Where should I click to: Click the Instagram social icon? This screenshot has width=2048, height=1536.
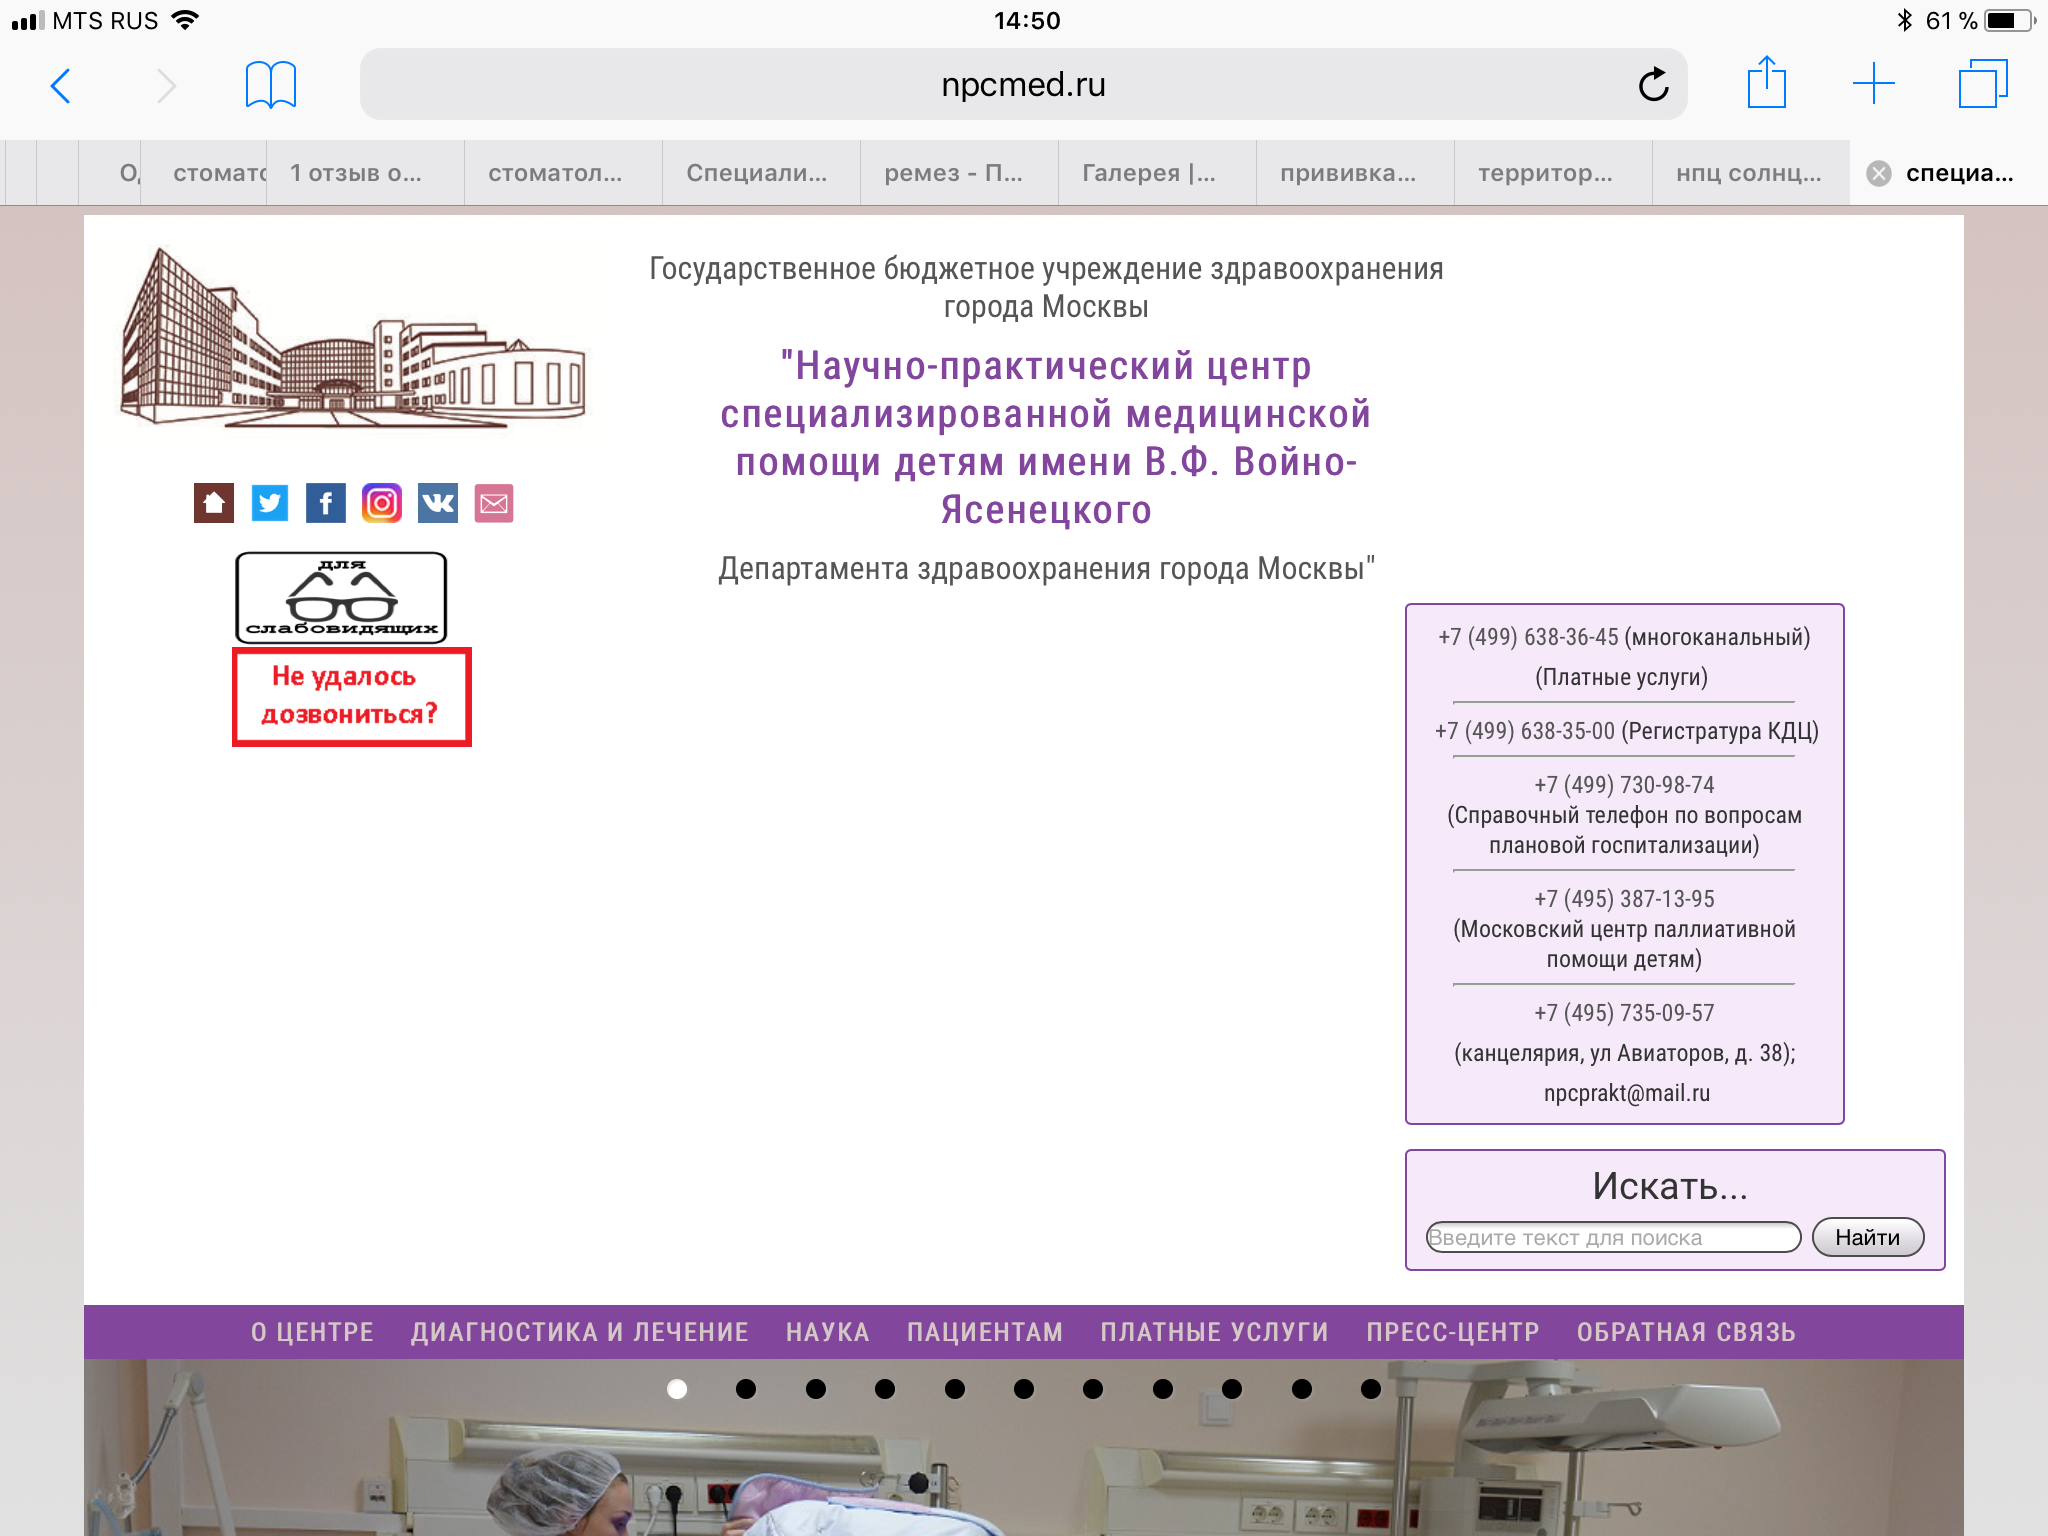[x=382, y=503]
